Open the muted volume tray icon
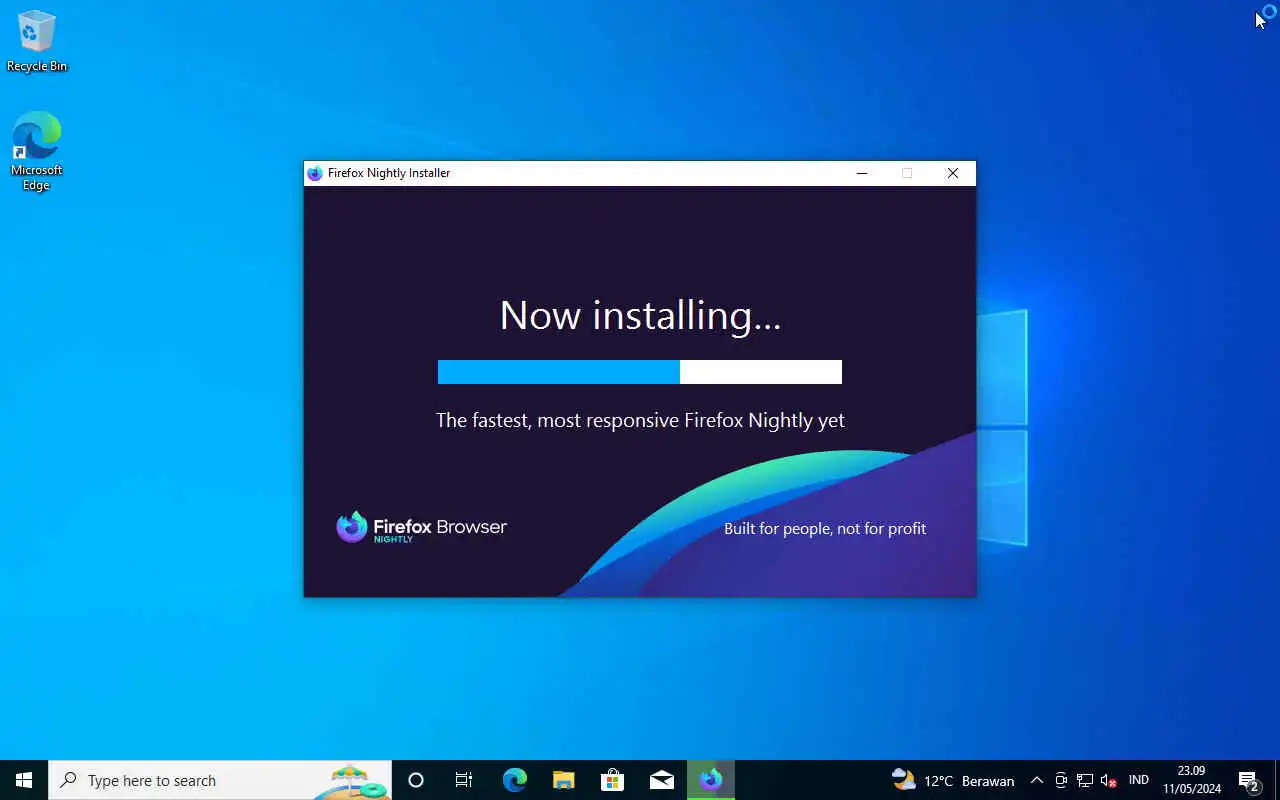Image resolution: width=1280 pixels, height=800 pixels. pyautogui.click(x=1109, y=780)
